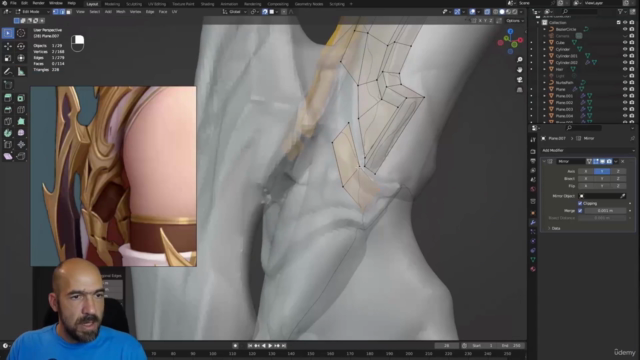Click the Merge distance 0.001 m field
Image resolution: width=640 pixels, height=360 pixels.
(605, 211)
